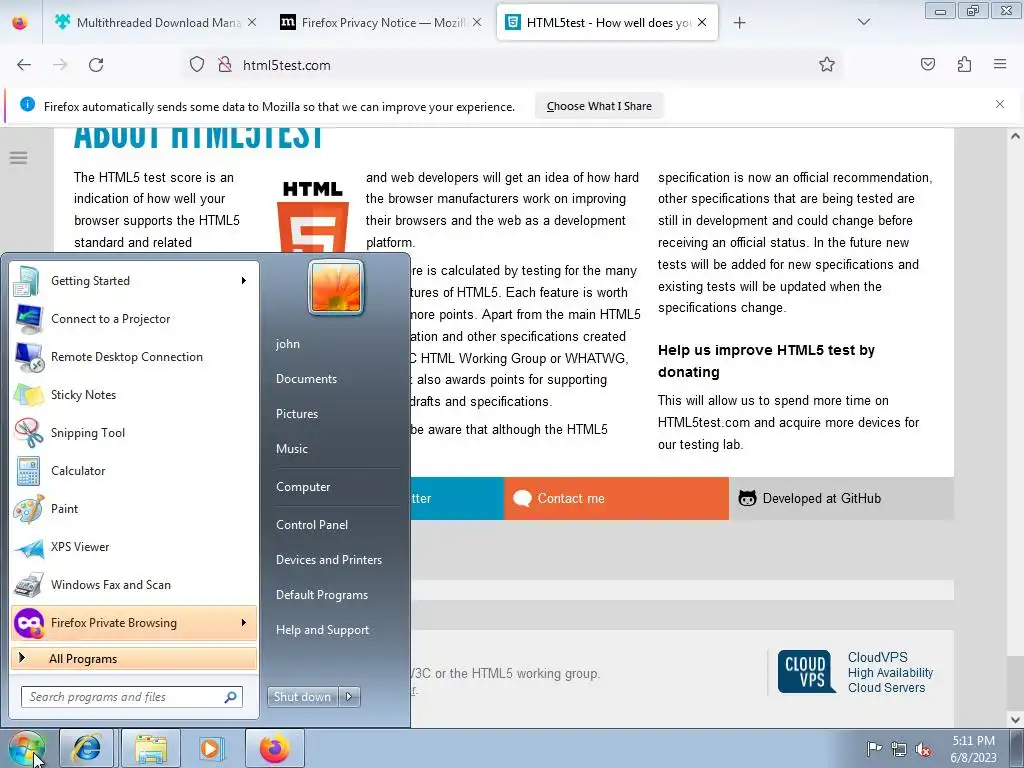This screenshot has height=768, width=1024.
Task: Open shut down options arrow
Action: [349, 697]
